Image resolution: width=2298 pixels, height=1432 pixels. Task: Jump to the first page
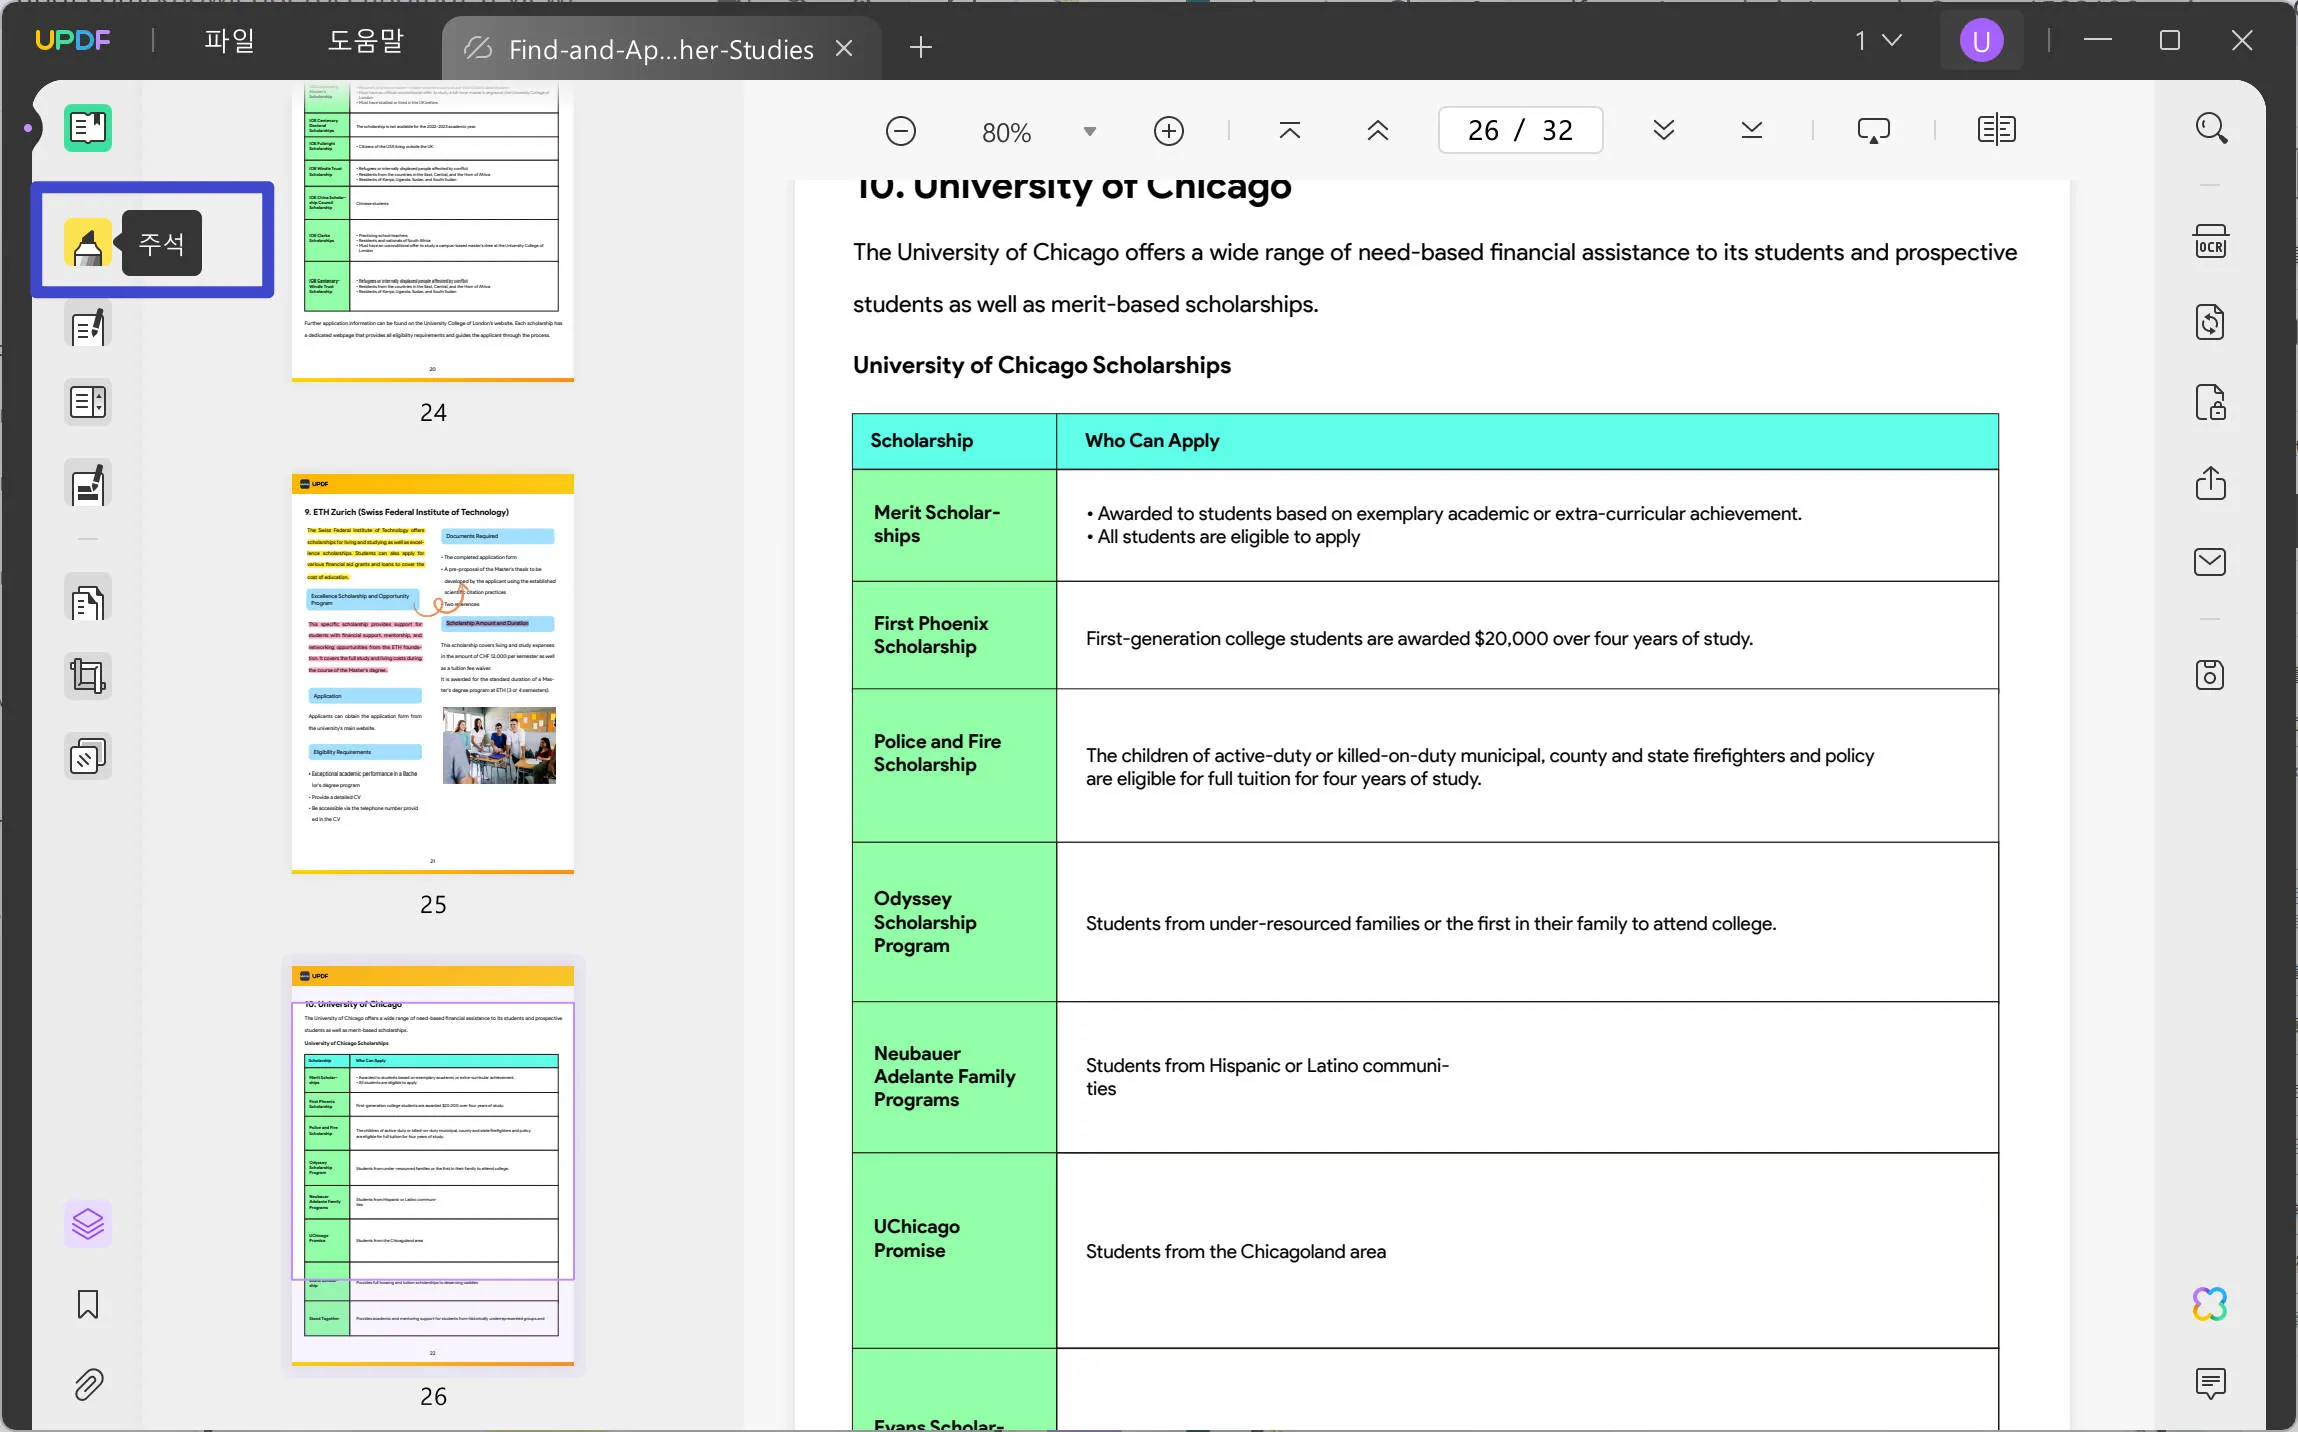tap(1290, 131)
